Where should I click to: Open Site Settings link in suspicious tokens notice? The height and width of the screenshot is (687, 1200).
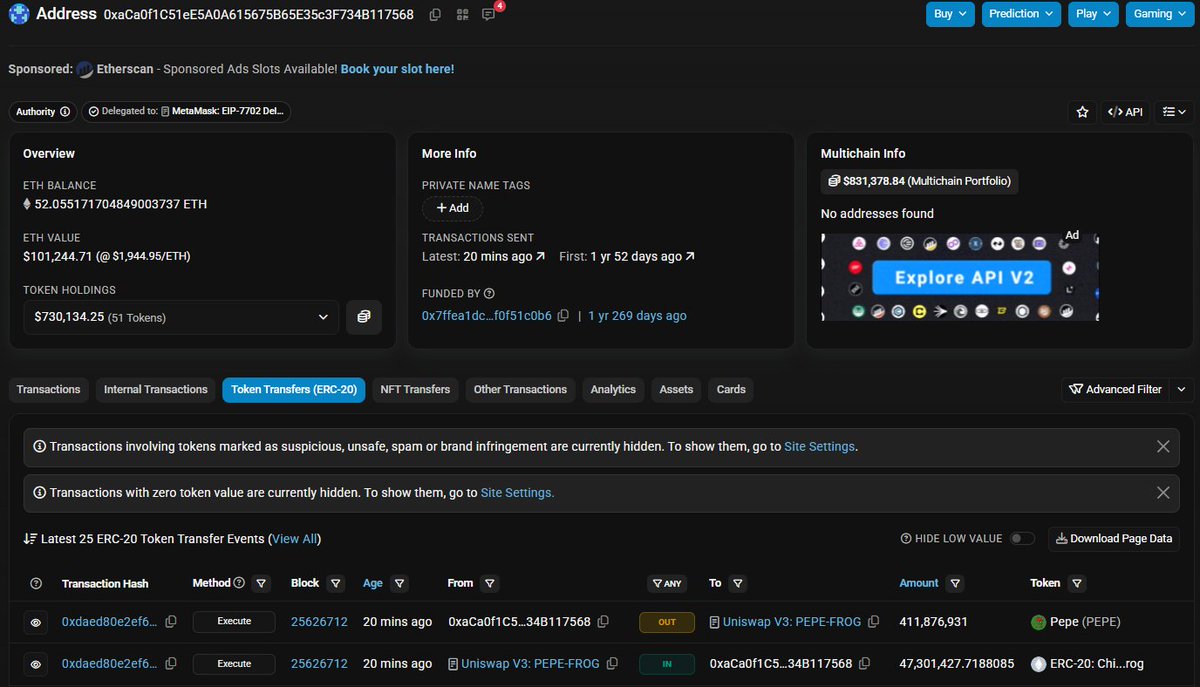pyautogui.click(x=820, y=447)
